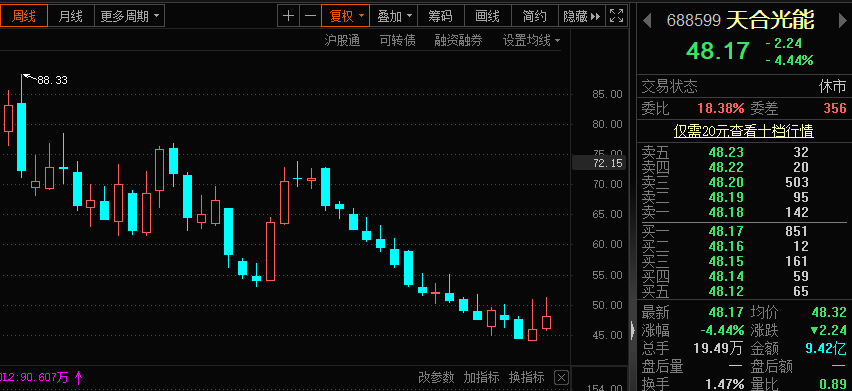Close the indicator panel with X icon
Screen dimensions: 852x391
pyautogui.click(x=562, y=377)
